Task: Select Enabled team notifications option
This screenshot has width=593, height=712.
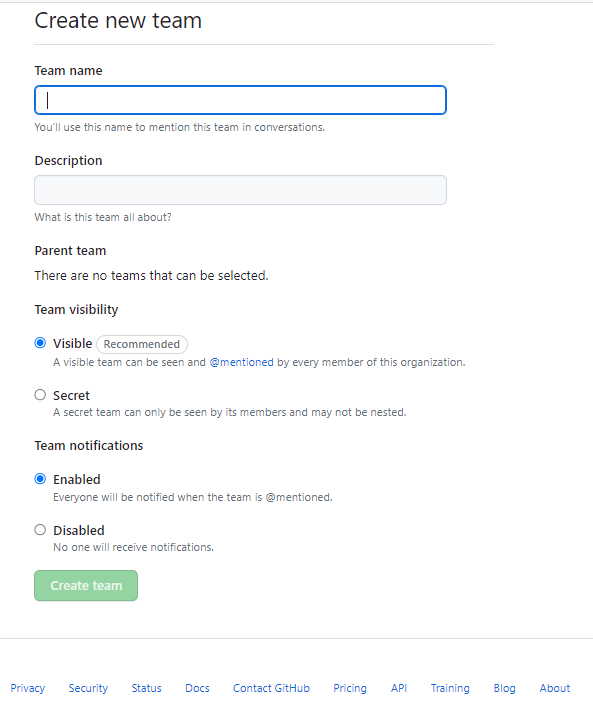Action: pos(40,479)
